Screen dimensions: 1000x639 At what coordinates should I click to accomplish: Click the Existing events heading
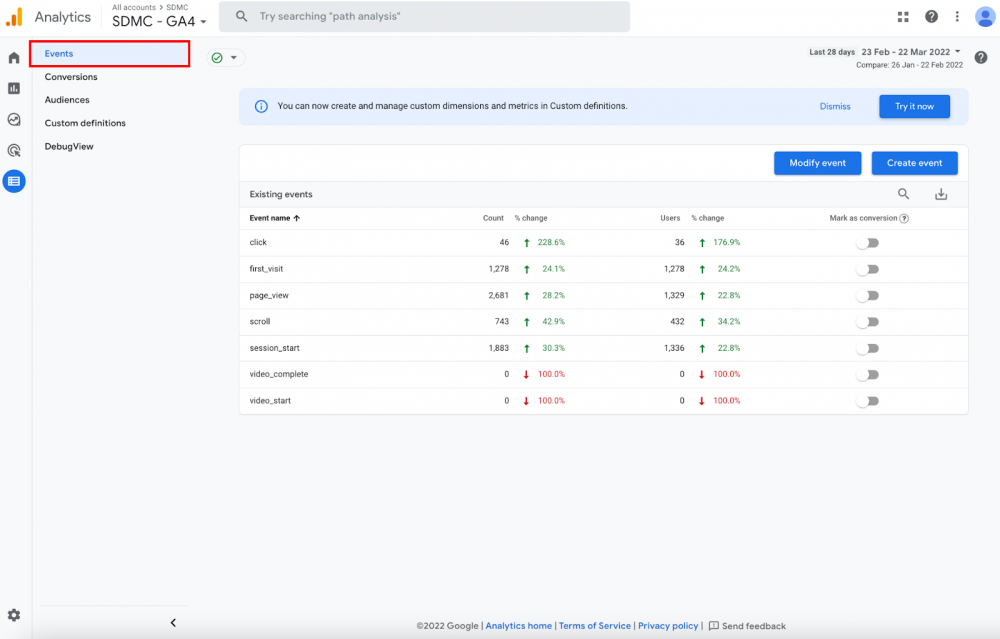[281, 195]
